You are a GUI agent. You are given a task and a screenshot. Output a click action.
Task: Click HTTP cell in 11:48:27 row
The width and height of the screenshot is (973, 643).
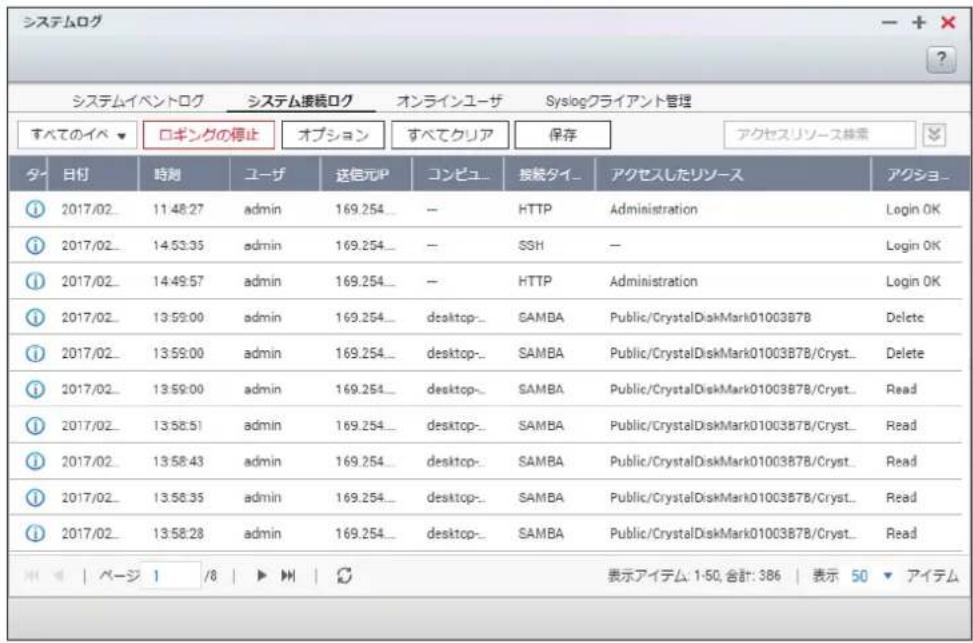click(534, 210)
